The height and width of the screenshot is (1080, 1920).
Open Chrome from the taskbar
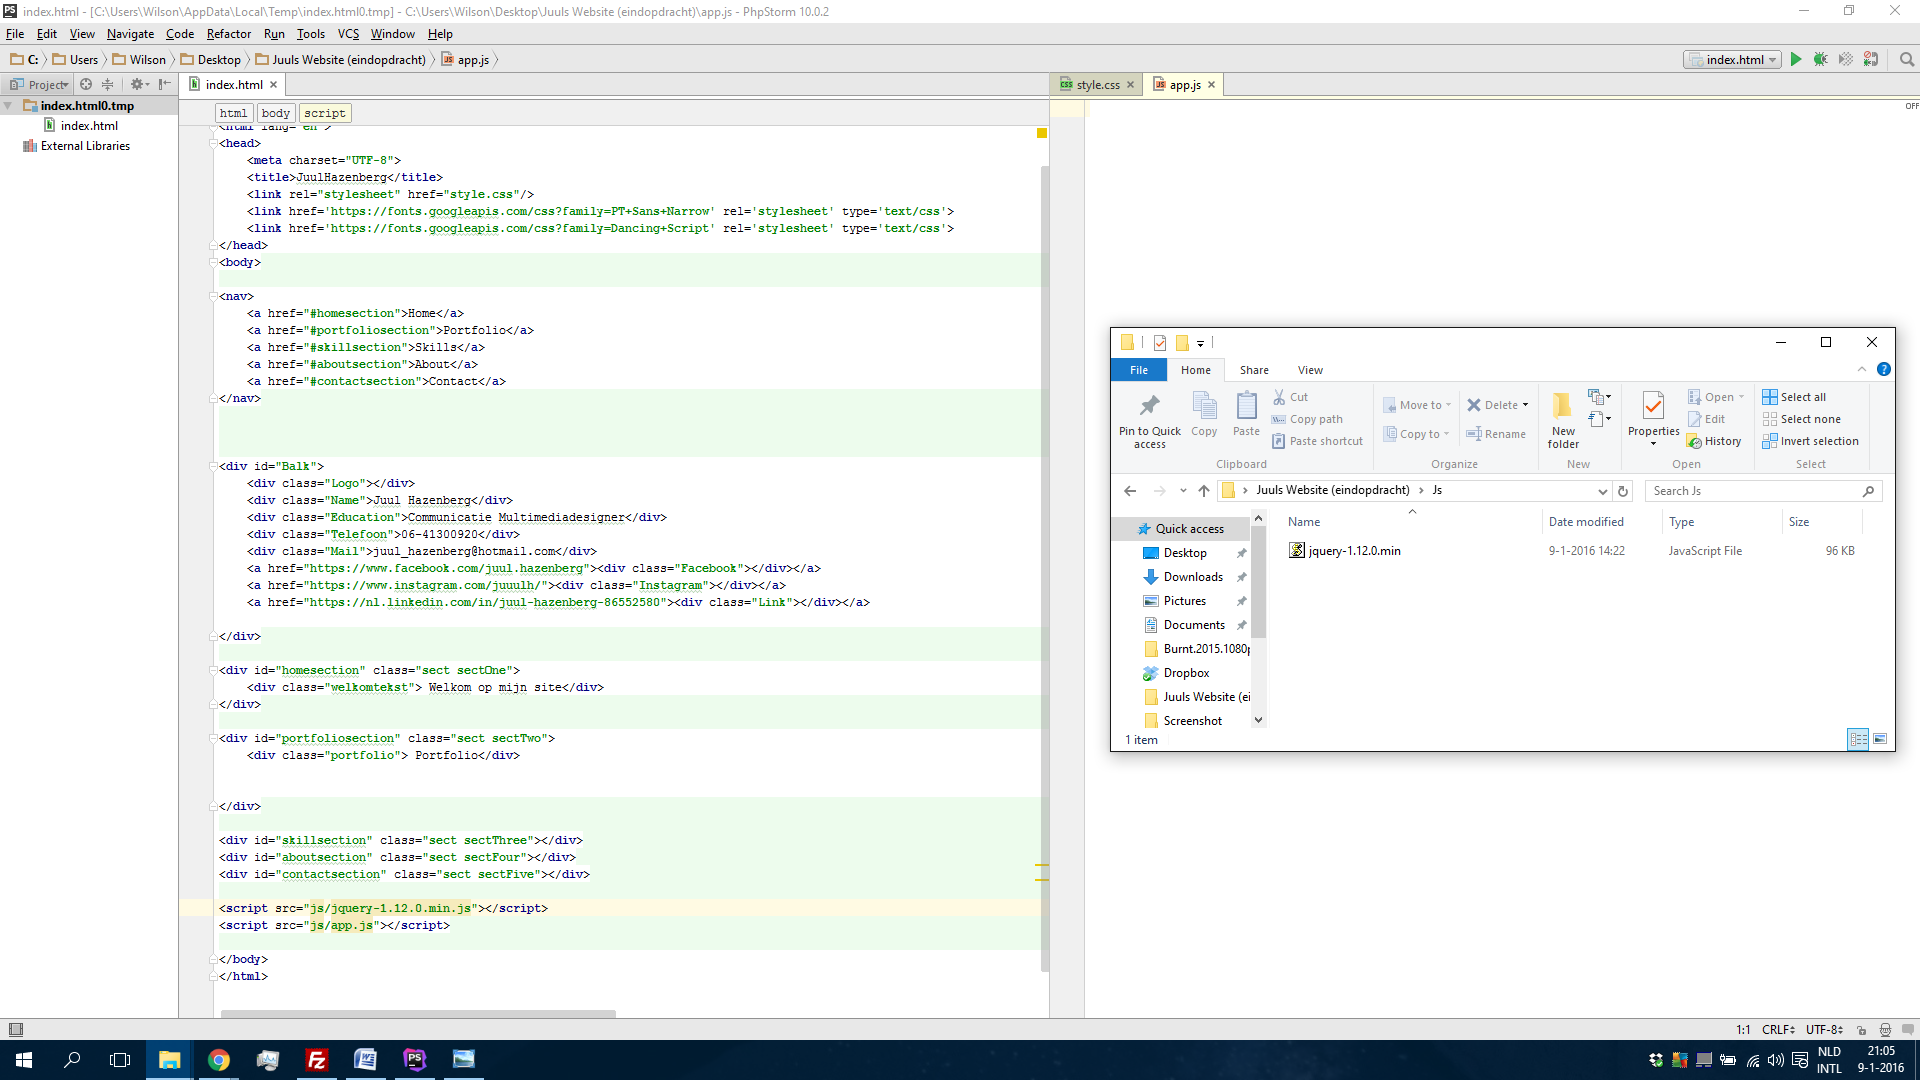tap(218, 1060)
